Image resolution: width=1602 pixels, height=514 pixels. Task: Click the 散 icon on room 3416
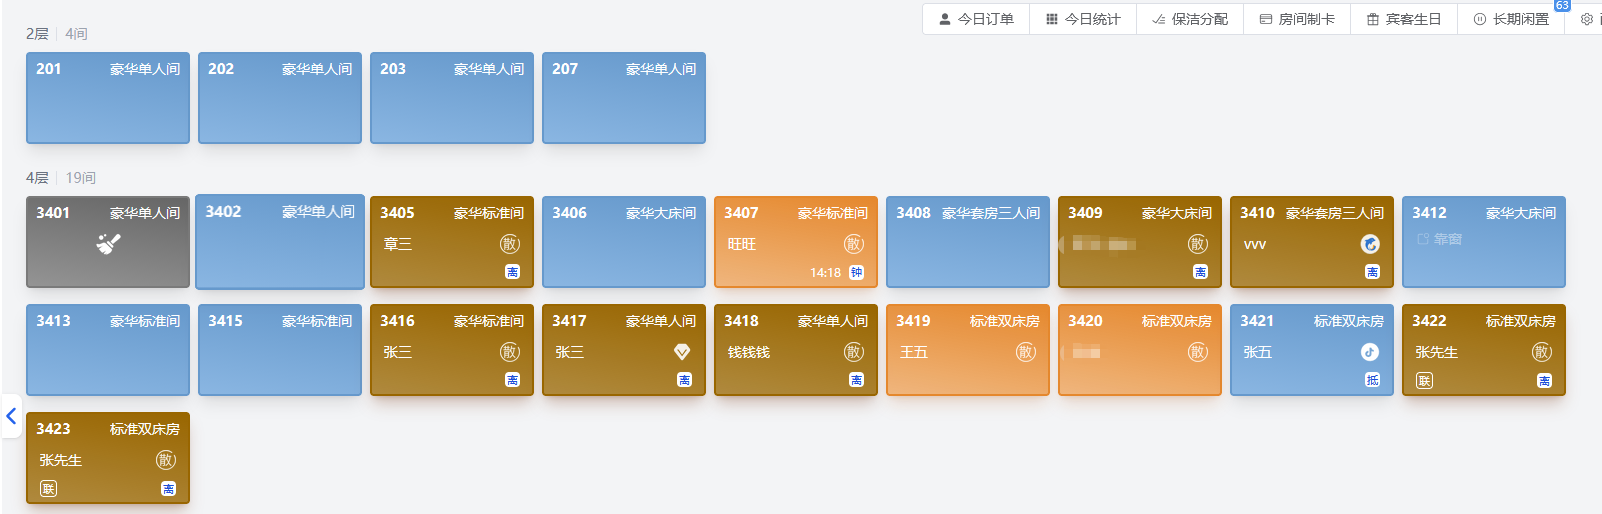[510, 352]
